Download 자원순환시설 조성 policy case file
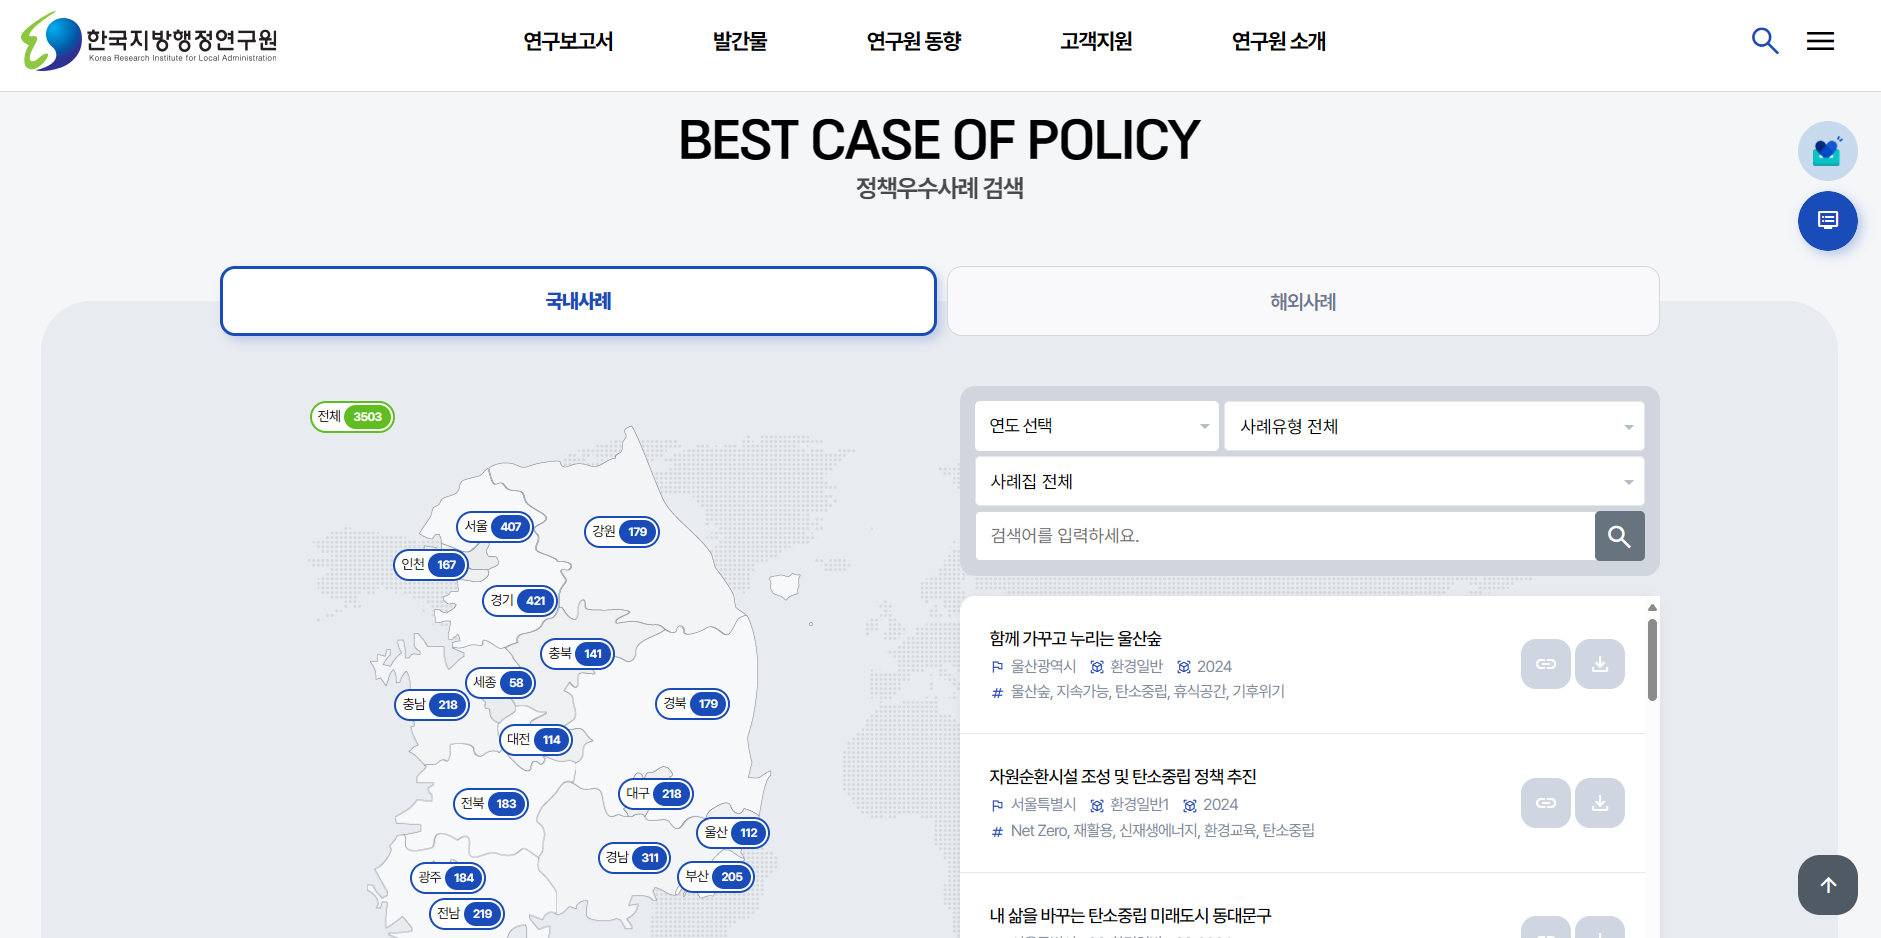Viewport: 1881px width, 938px height. pyautogui.click(x=1599, y=803)
